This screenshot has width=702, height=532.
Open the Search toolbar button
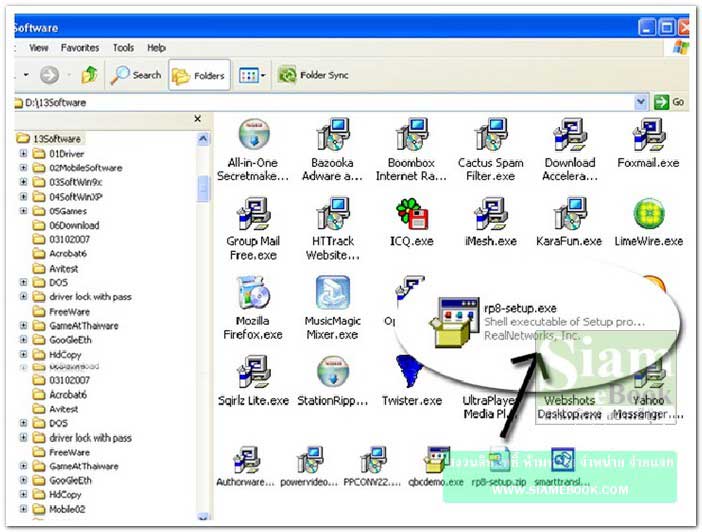(x=136, y=75)
